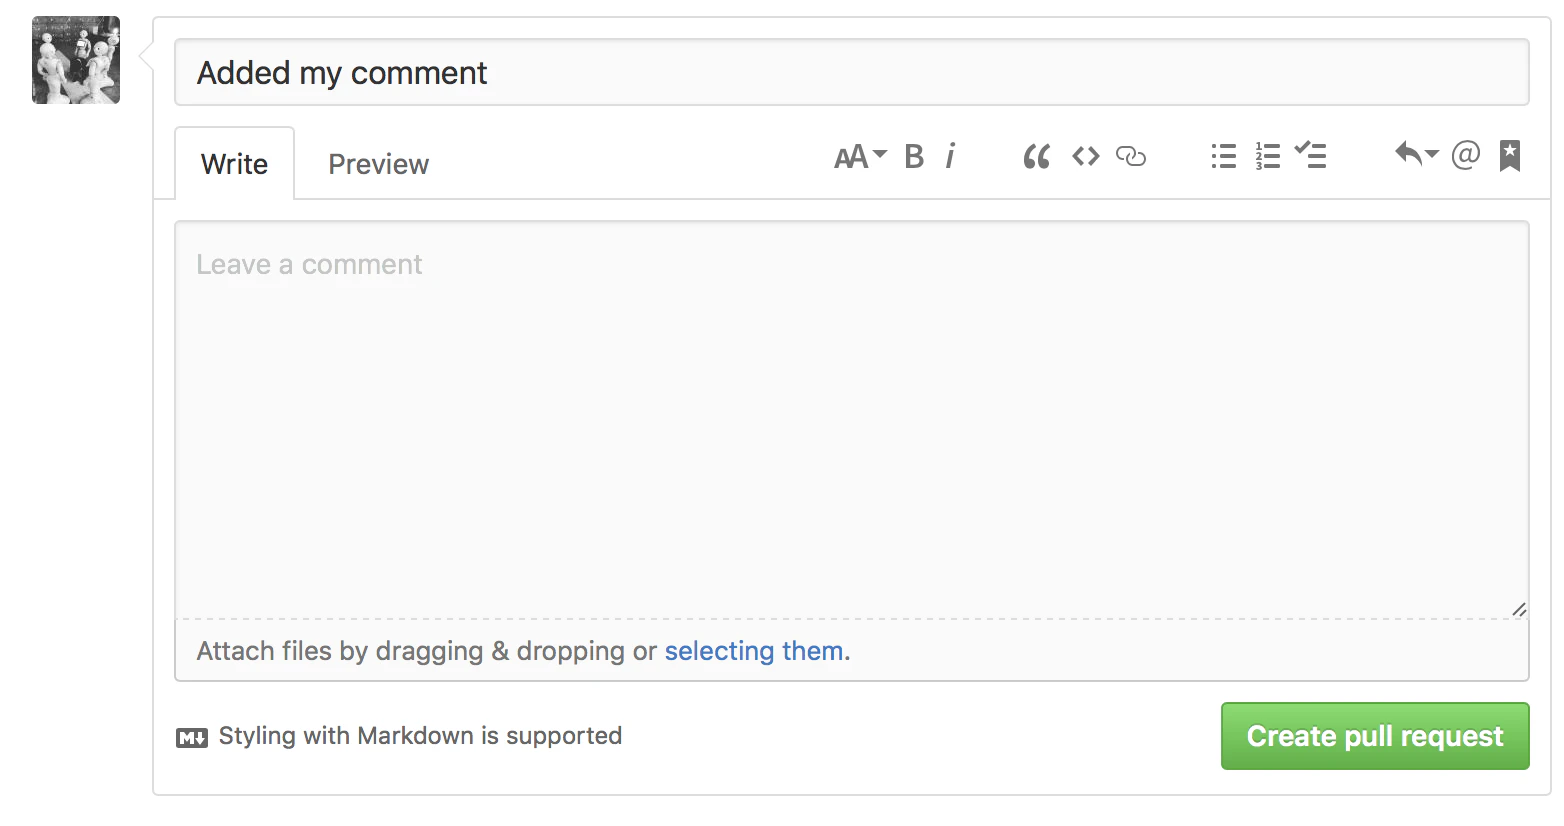This screenshot has height=826, width=1564.
Task: Click the Markdown logo icon
Action: tap(192, 738)
